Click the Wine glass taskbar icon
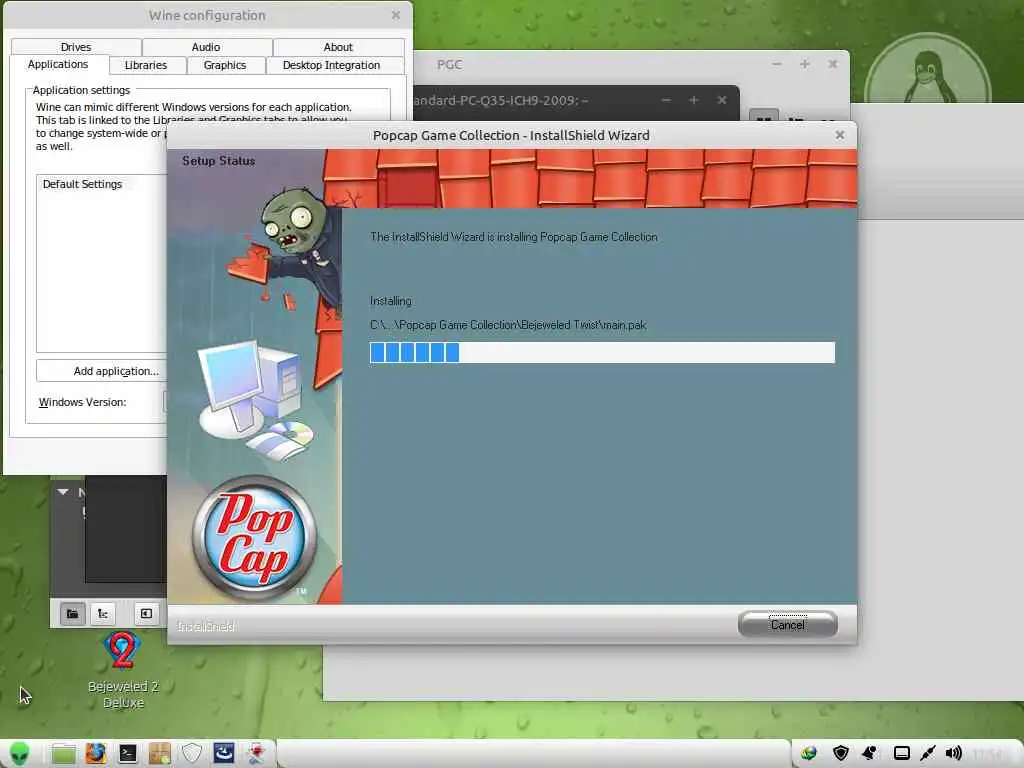1024x768 pixels. point(256,754)
